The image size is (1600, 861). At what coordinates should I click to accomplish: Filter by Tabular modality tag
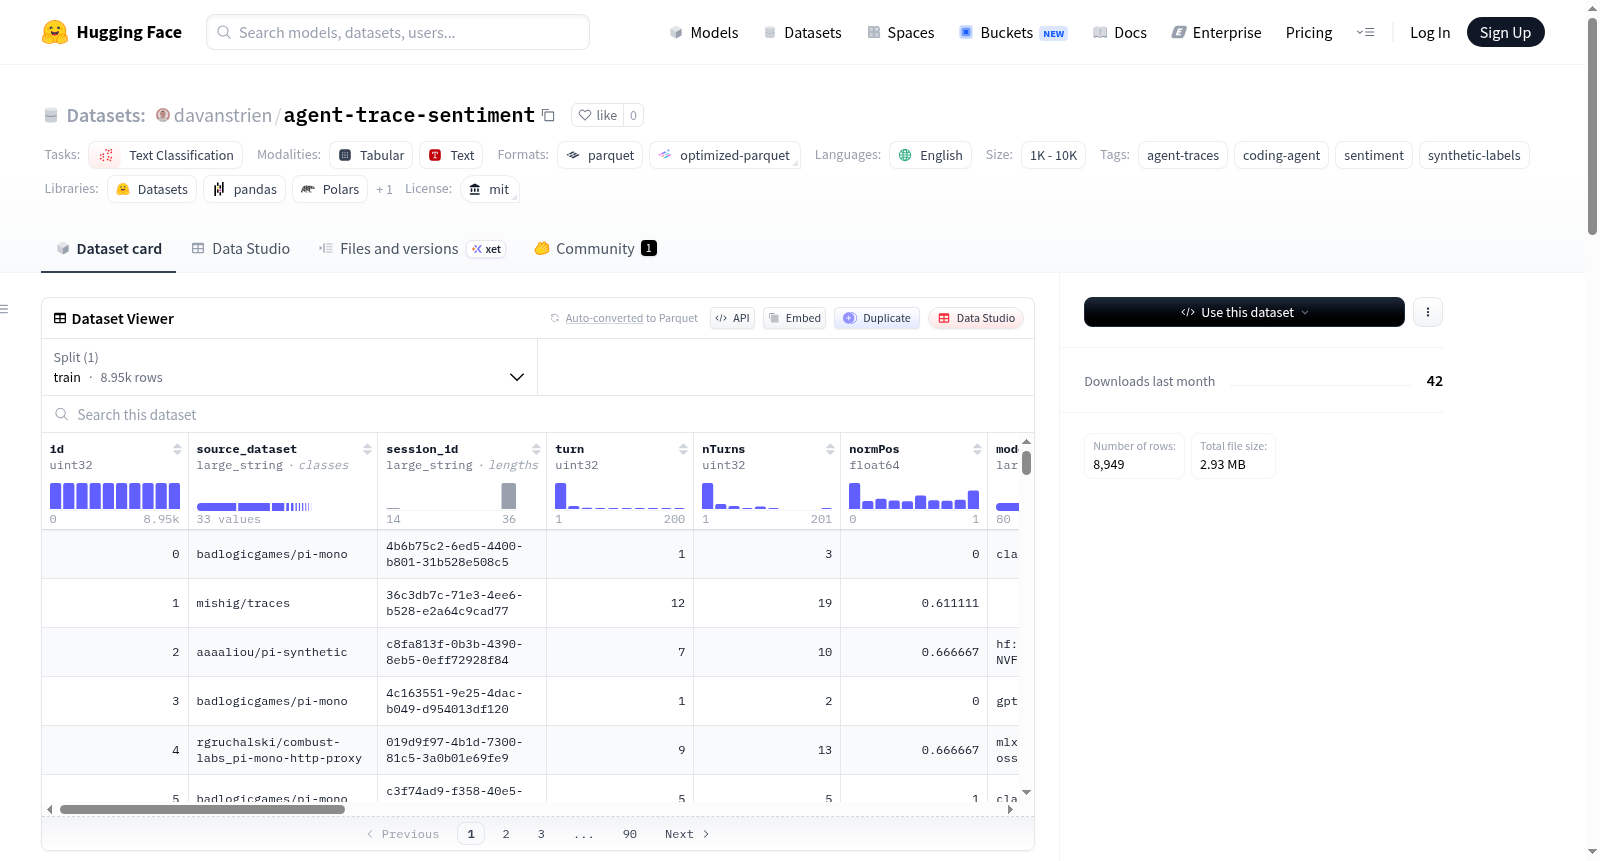[x=371, y=155]
